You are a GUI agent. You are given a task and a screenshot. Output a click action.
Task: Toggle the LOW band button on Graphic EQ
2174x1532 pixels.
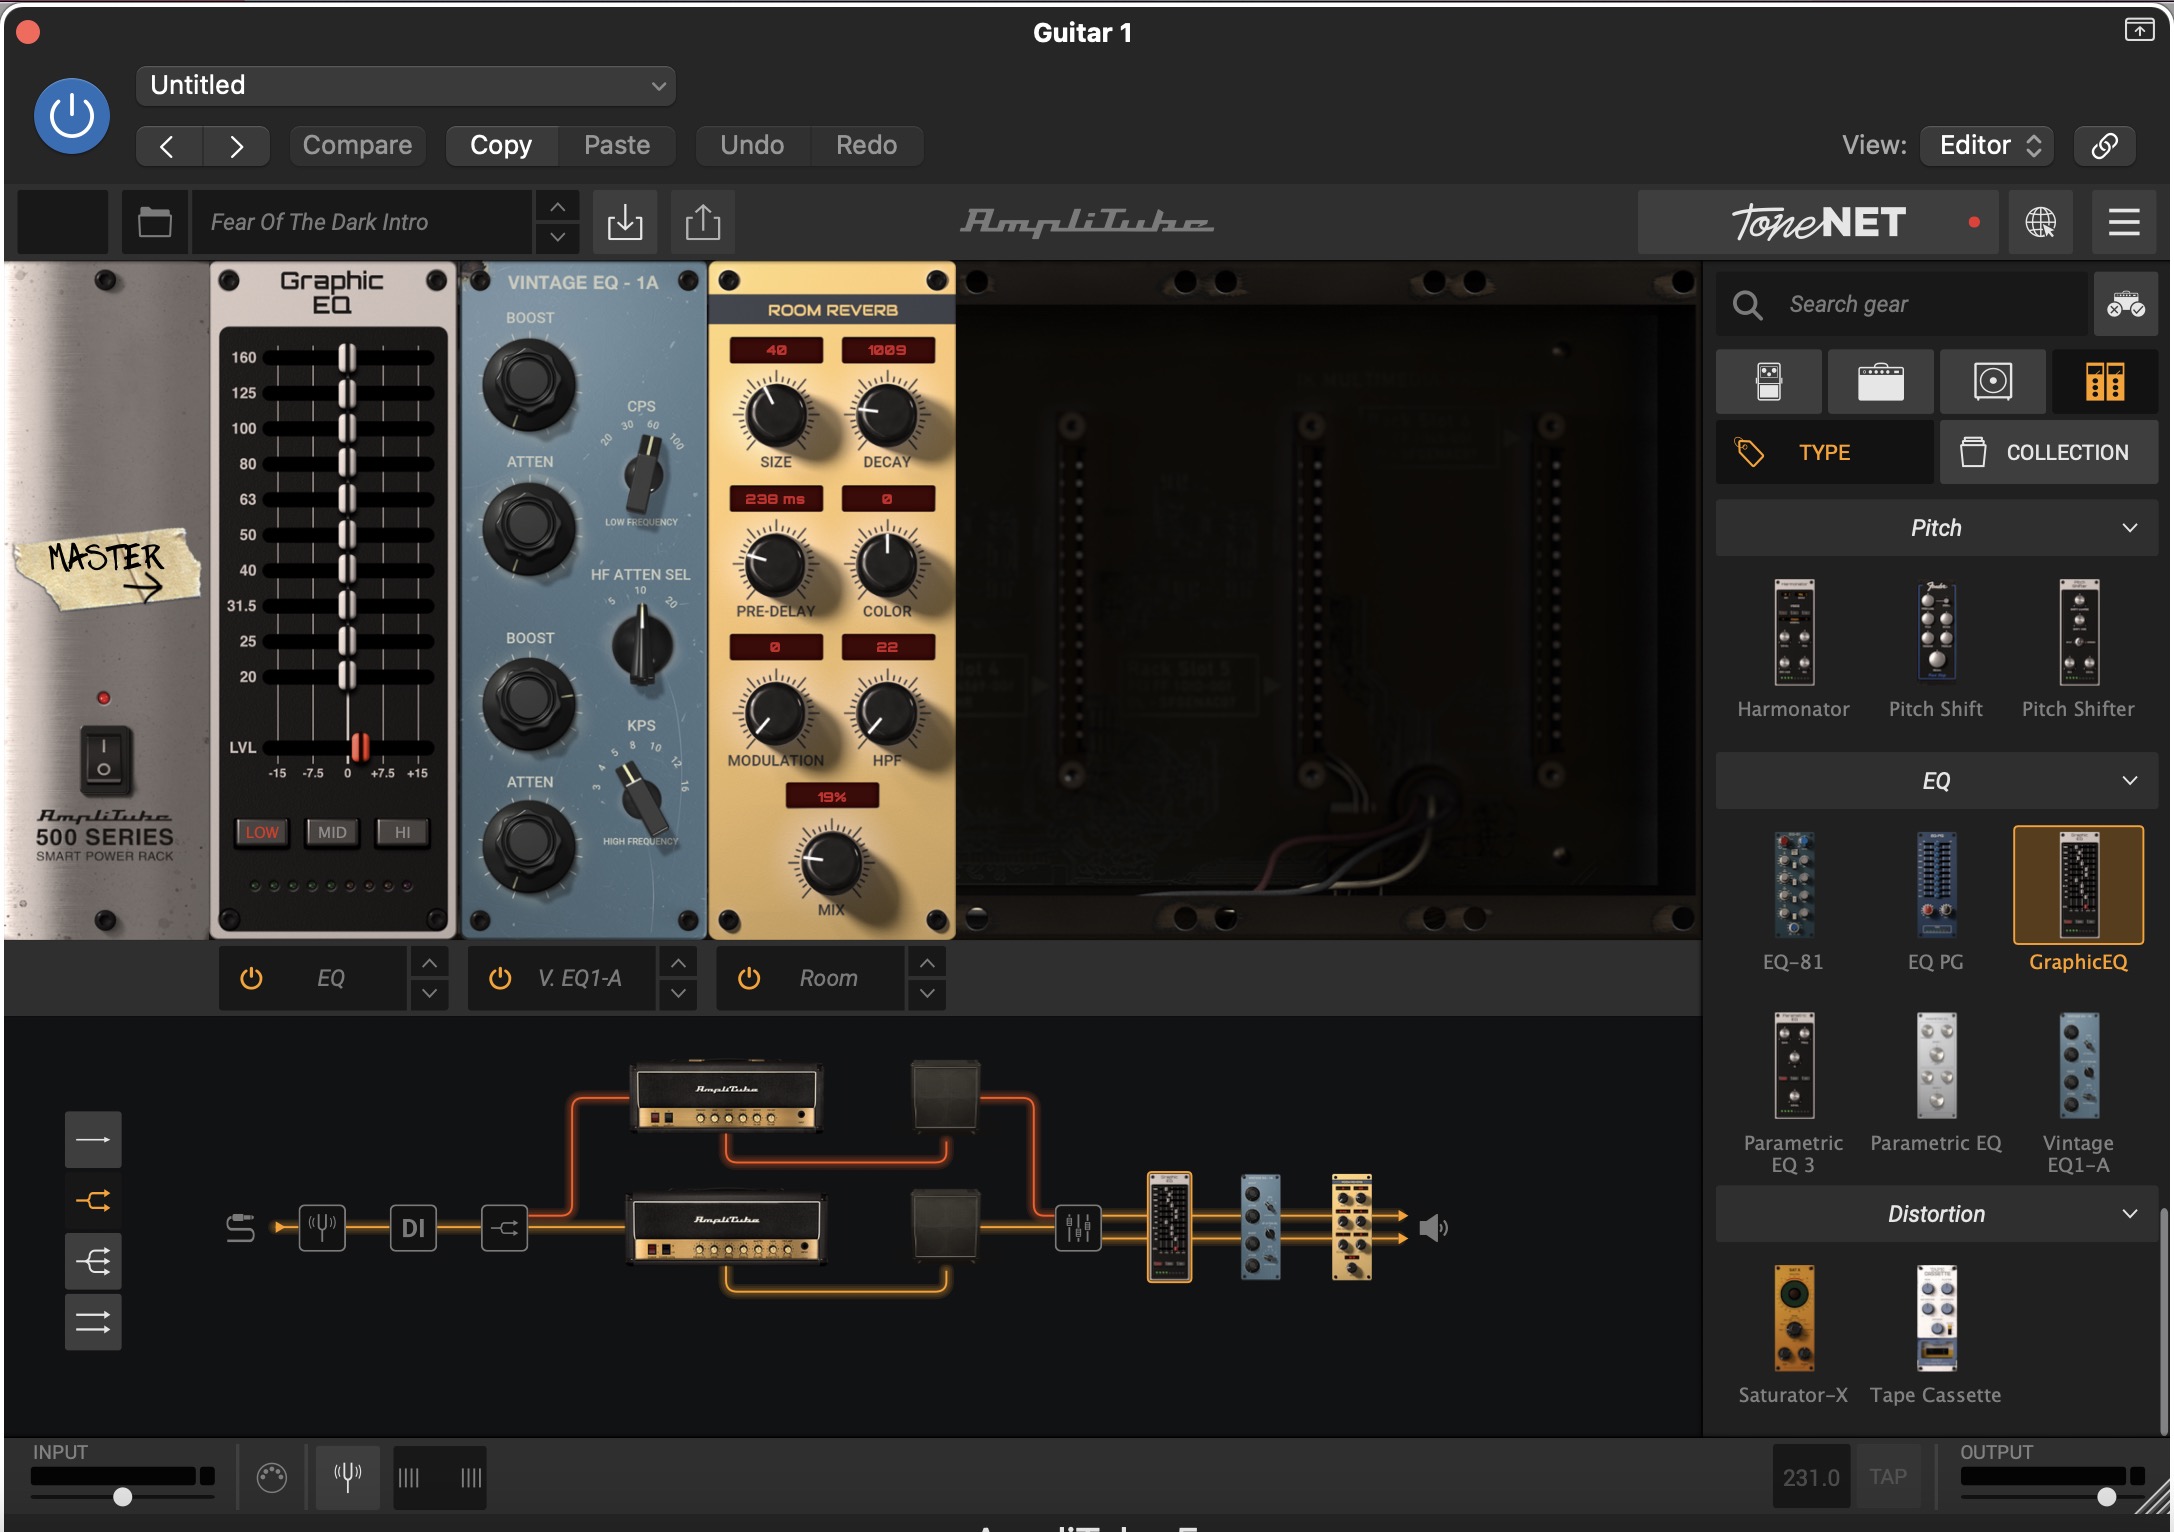262,832
